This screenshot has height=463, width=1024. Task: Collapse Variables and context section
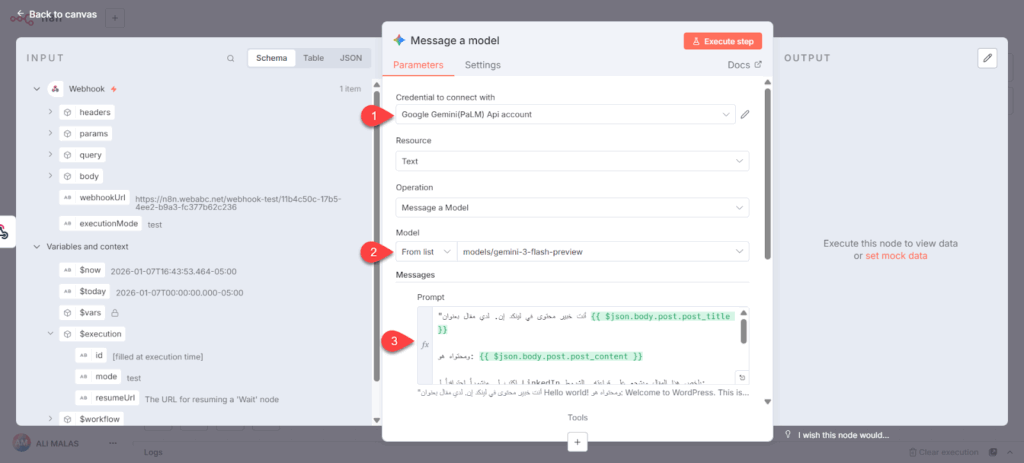coord(37,247)
